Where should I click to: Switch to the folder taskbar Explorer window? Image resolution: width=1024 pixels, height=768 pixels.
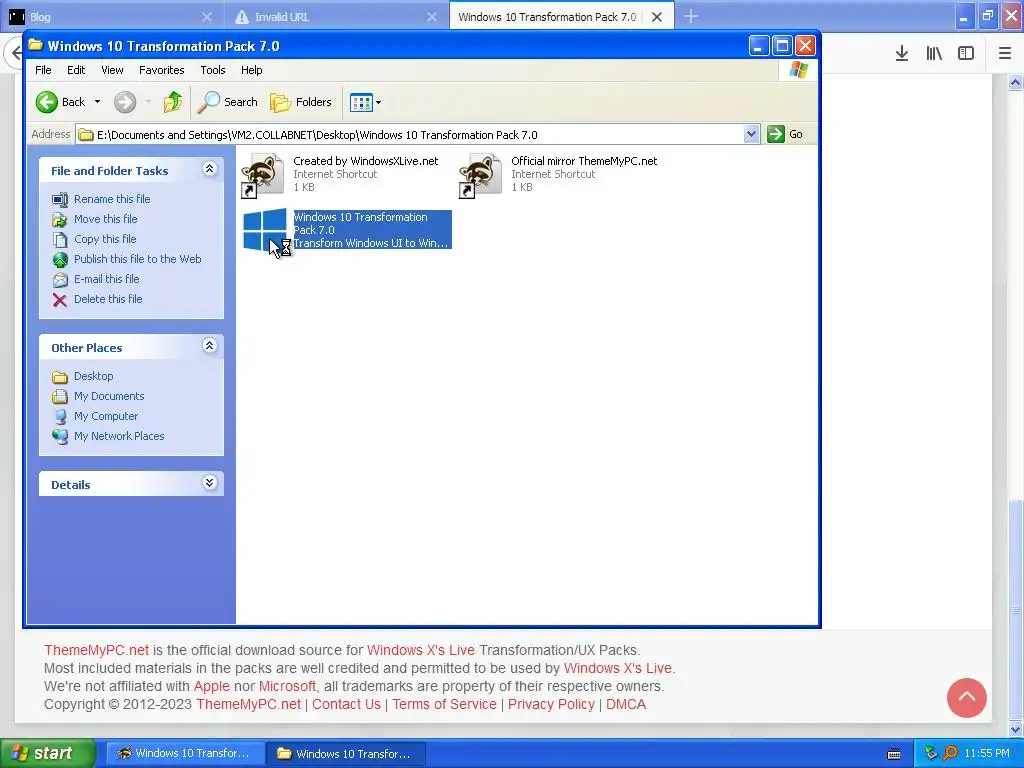pyautogui.click(x=346, y=753)
